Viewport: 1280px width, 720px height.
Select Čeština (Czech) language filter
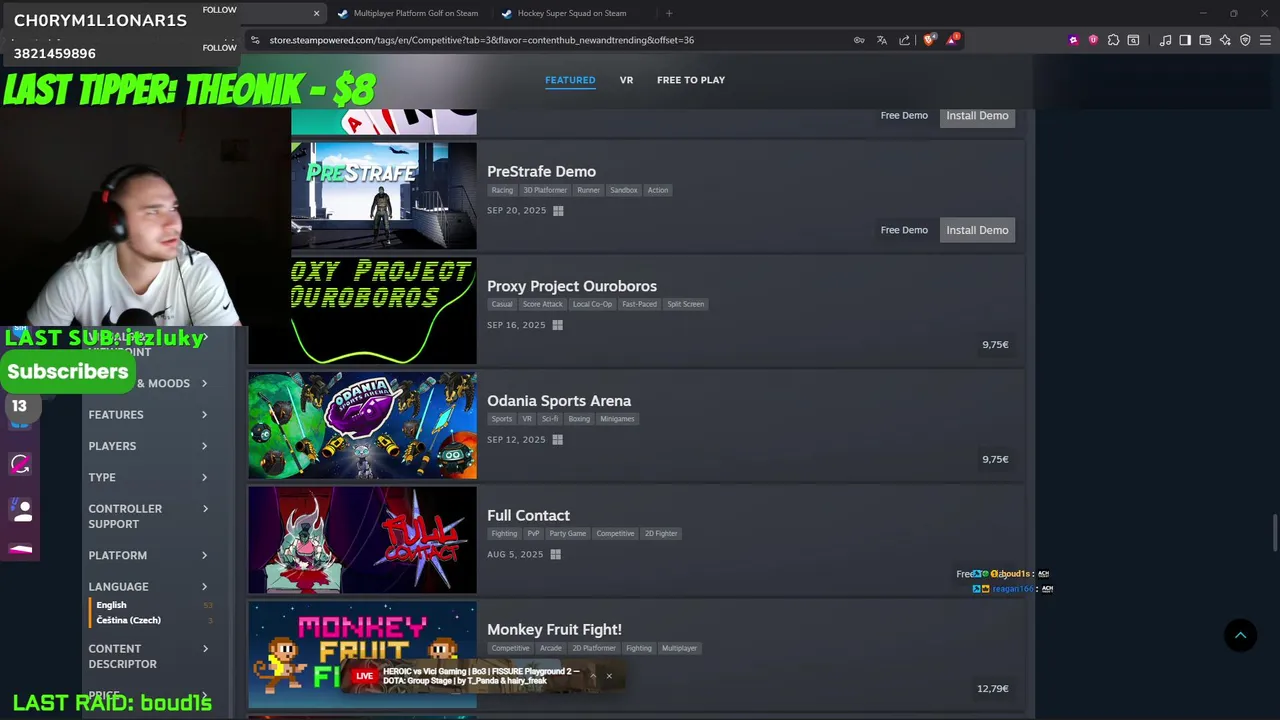click(x=128, y=620)
